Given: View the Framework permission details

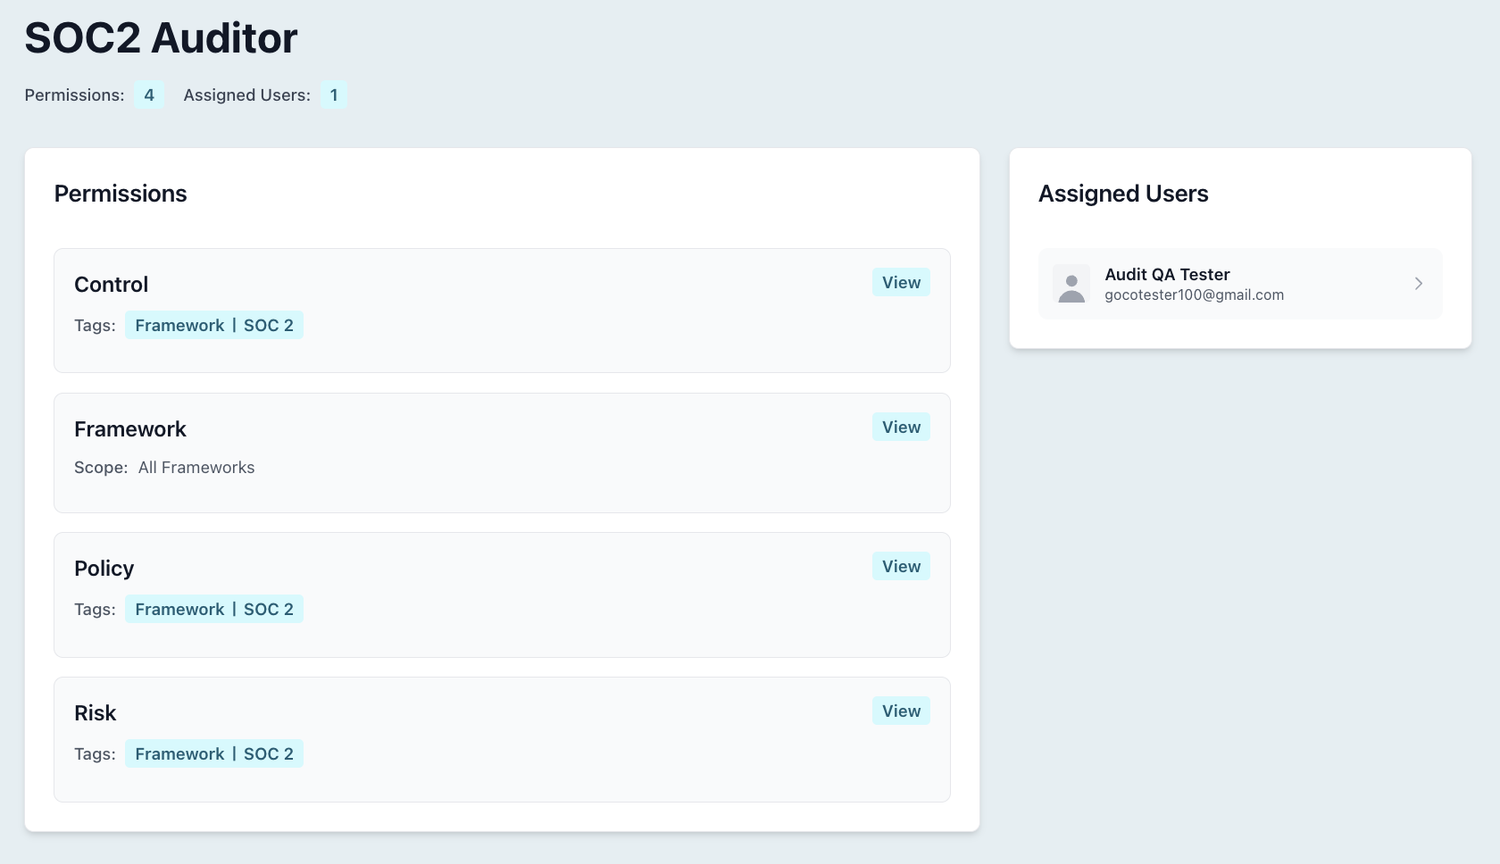Looking at the screenshot, I should 899,427.
